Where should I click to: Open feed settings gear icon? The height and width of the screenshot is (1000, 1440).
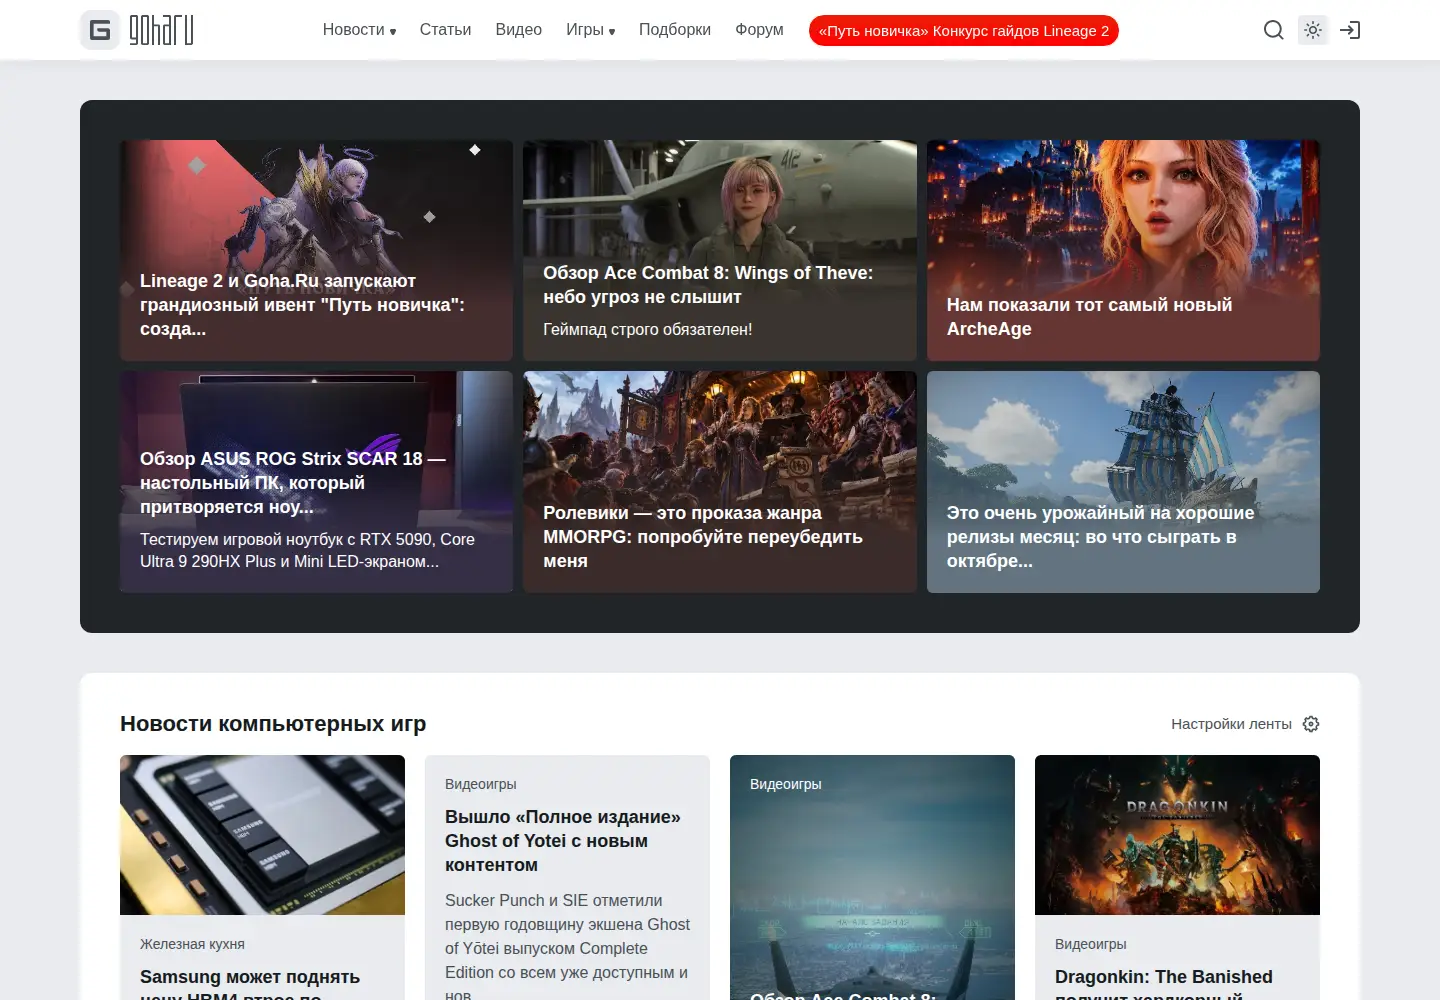[1311, 724]
